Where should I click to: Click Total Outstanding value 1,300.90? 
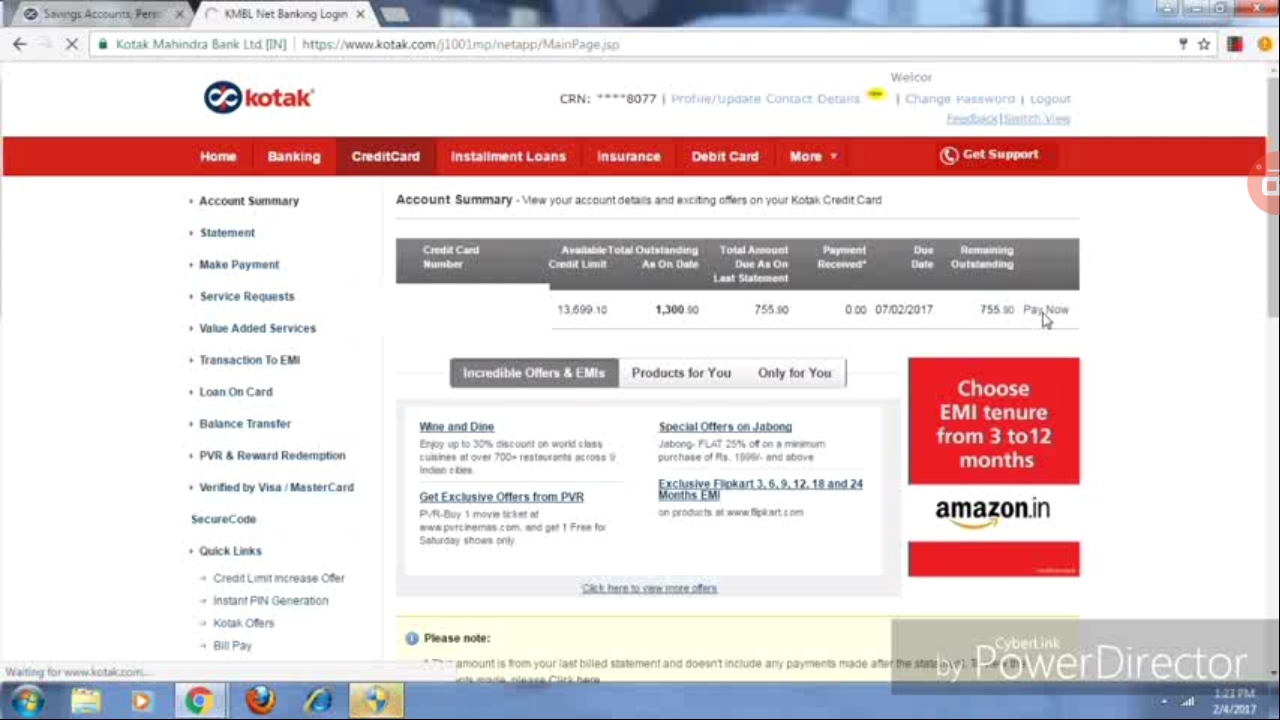(677, 310)
